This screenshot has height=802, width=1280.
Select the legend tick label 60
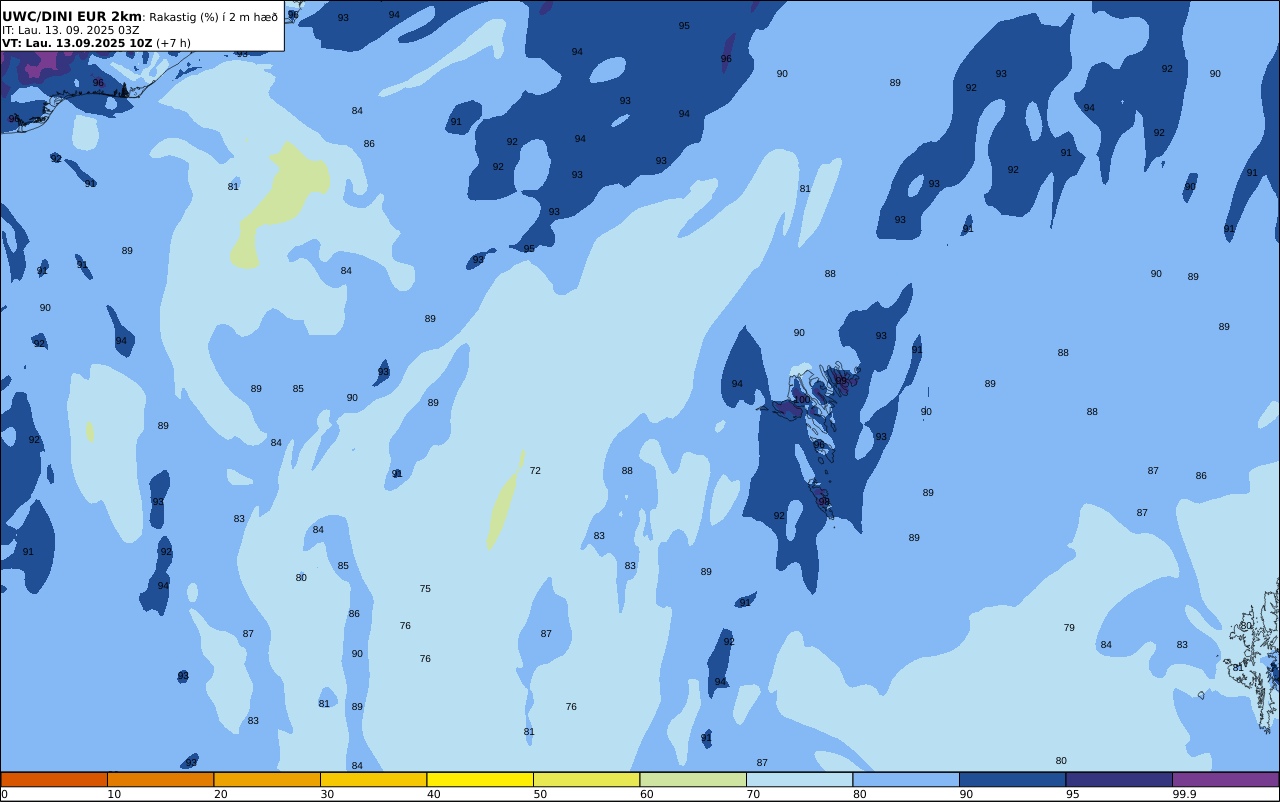pos(646,794)
